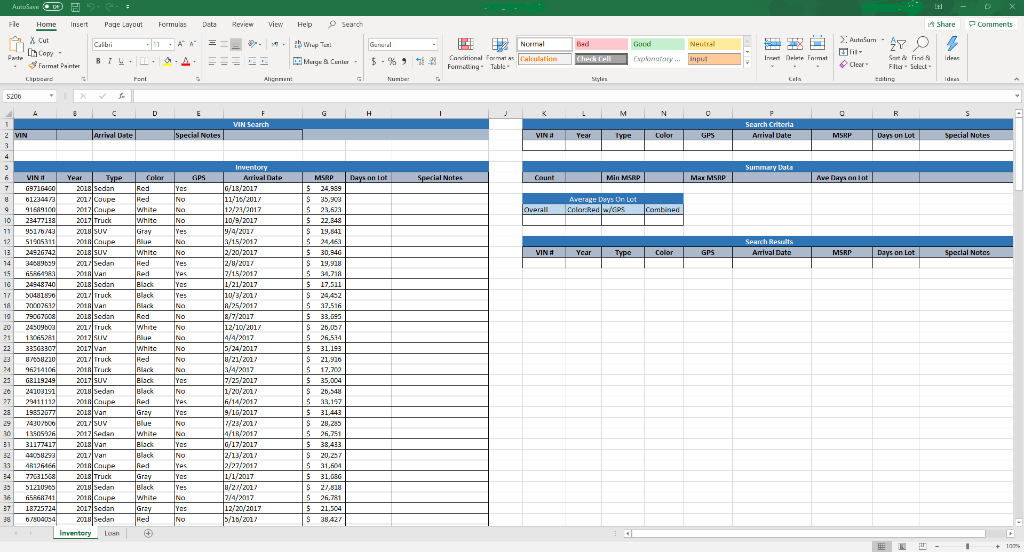Switch to the Formulas tab

[x=172, y=24]
